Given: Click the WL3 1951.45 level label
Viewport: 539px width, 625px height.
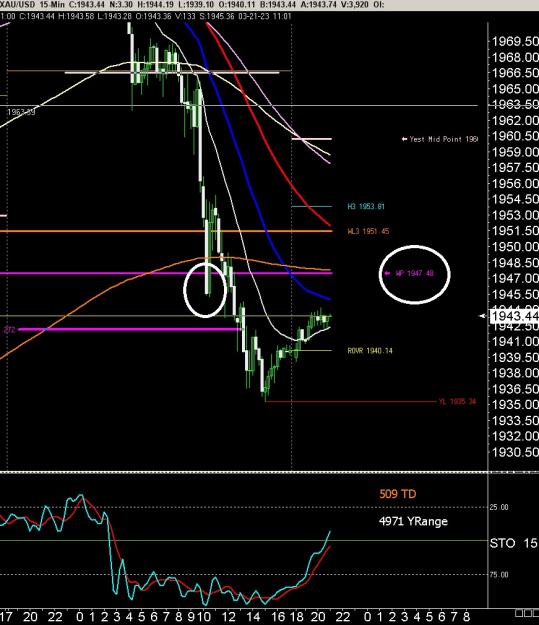Looking at the screenshot, I should pos(368,231).
